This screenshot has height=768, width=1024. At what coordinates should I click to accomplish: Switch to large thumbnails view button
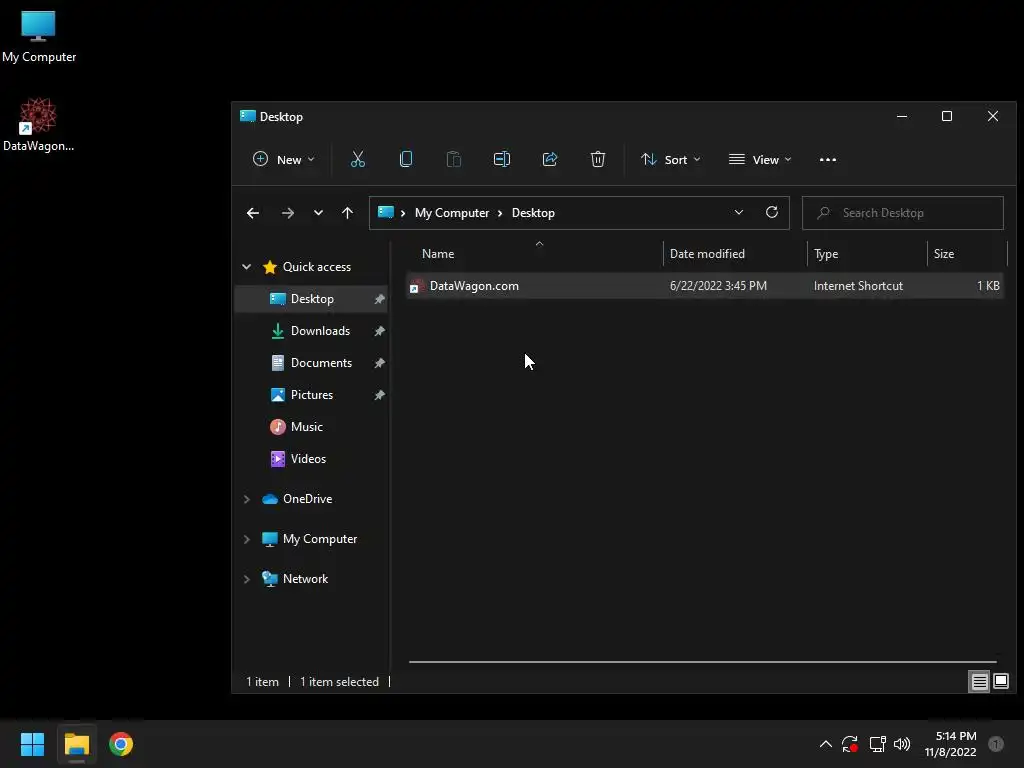1001,682
